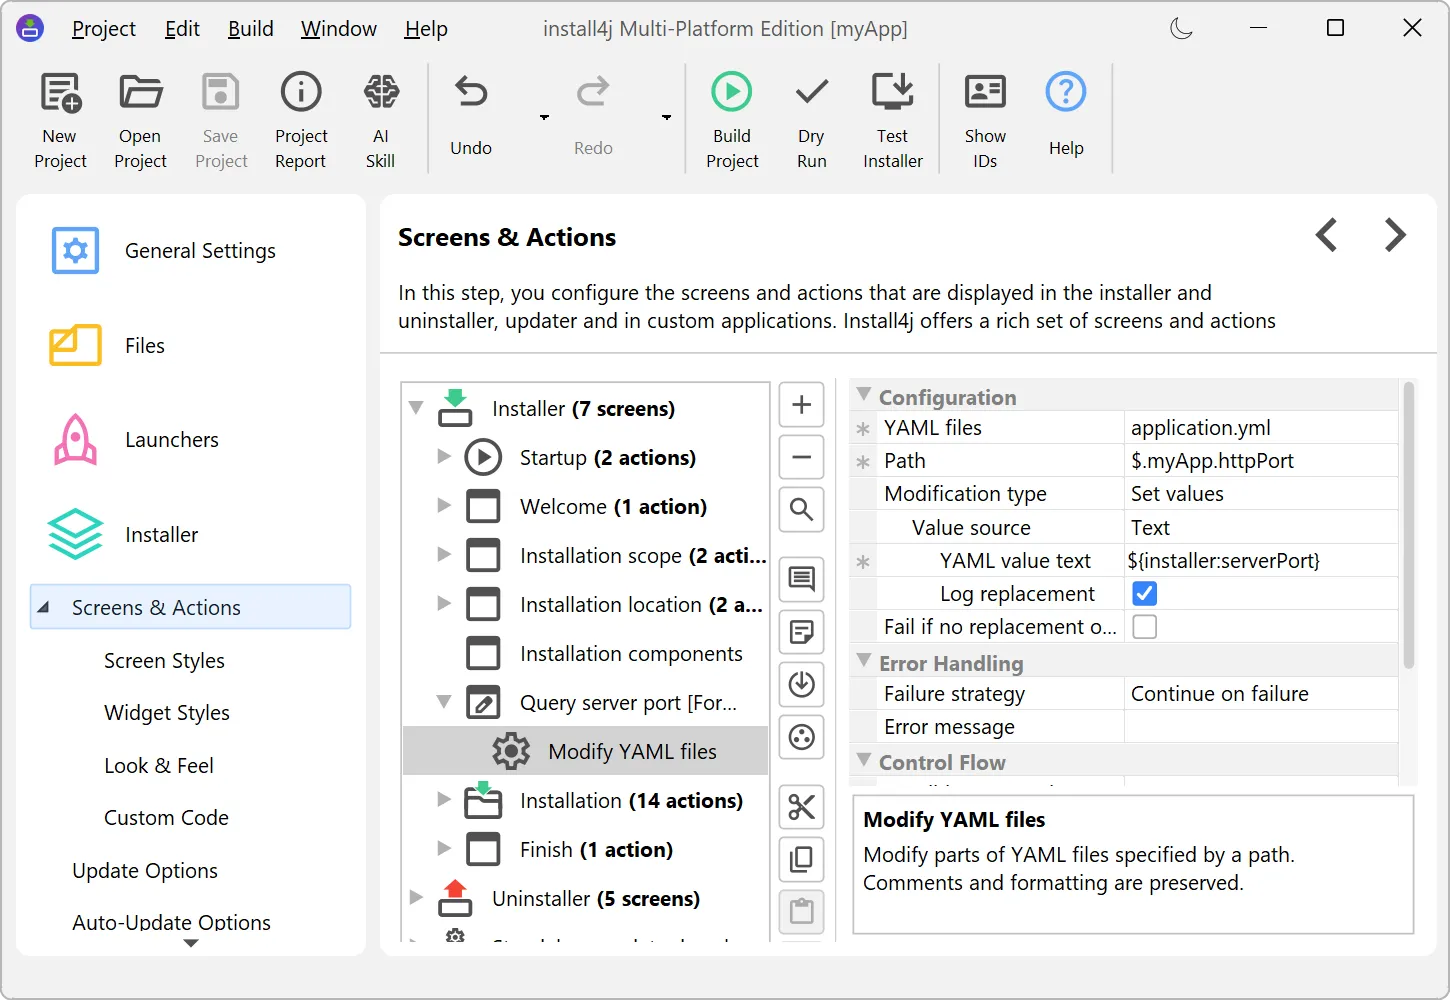Change the Failure strategy value
1450x1000 pixels.
1261,694
